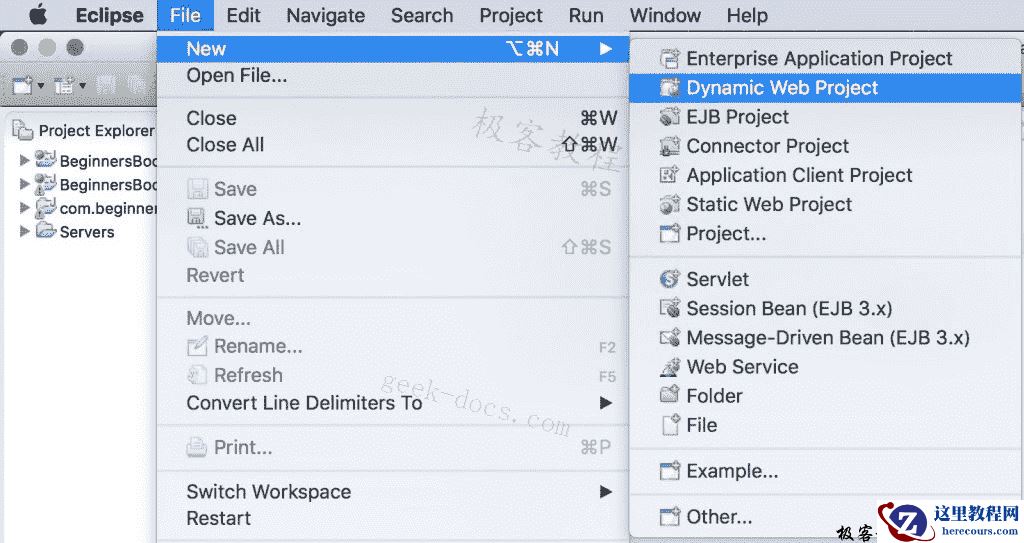Viewport: 1024px width, 543px height.
Task: Select the com.beginner project label
Action: click(108, 208)
